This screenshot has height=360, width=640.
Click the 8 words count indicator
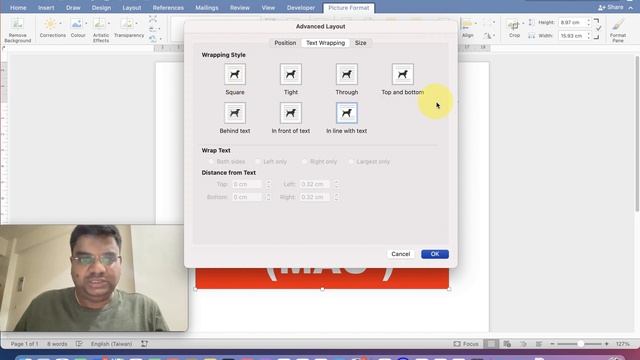coord(57,344)
